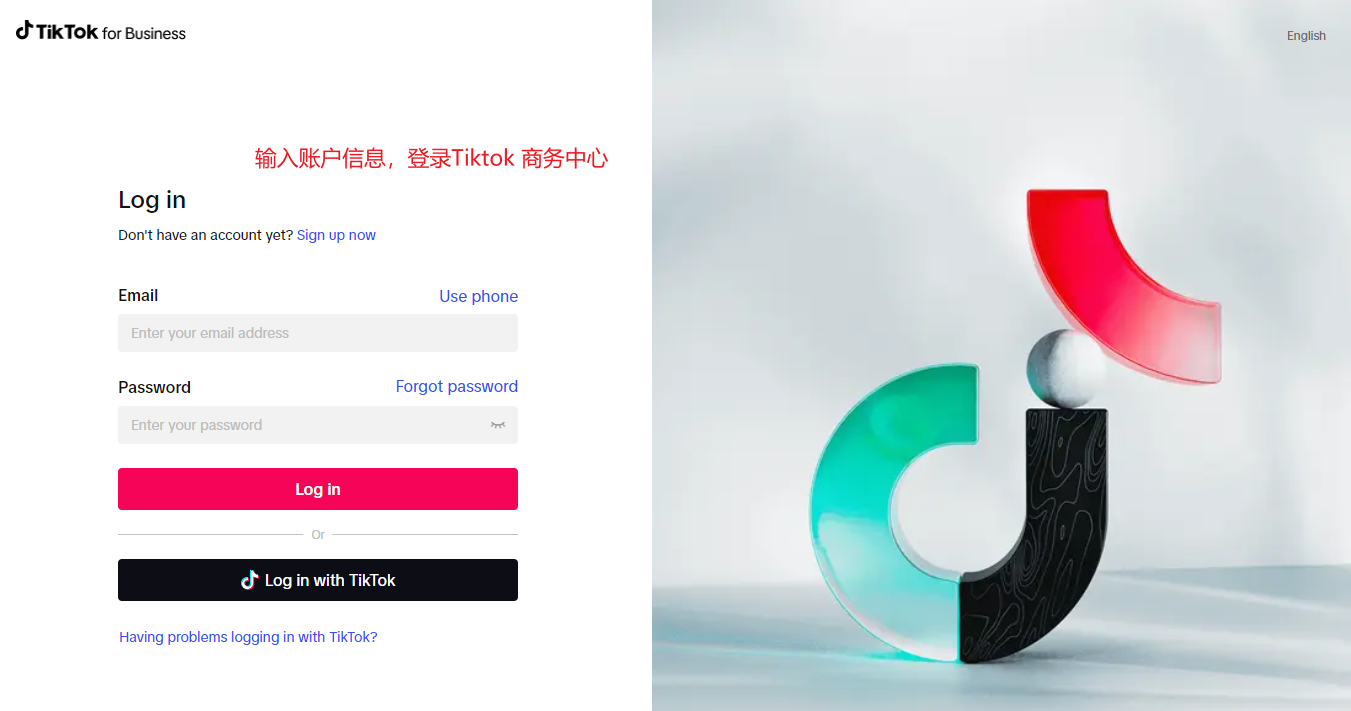Click the Don't have an account yet text
The width and height of the screenshot is (1351, 711).
pos(206,235)
